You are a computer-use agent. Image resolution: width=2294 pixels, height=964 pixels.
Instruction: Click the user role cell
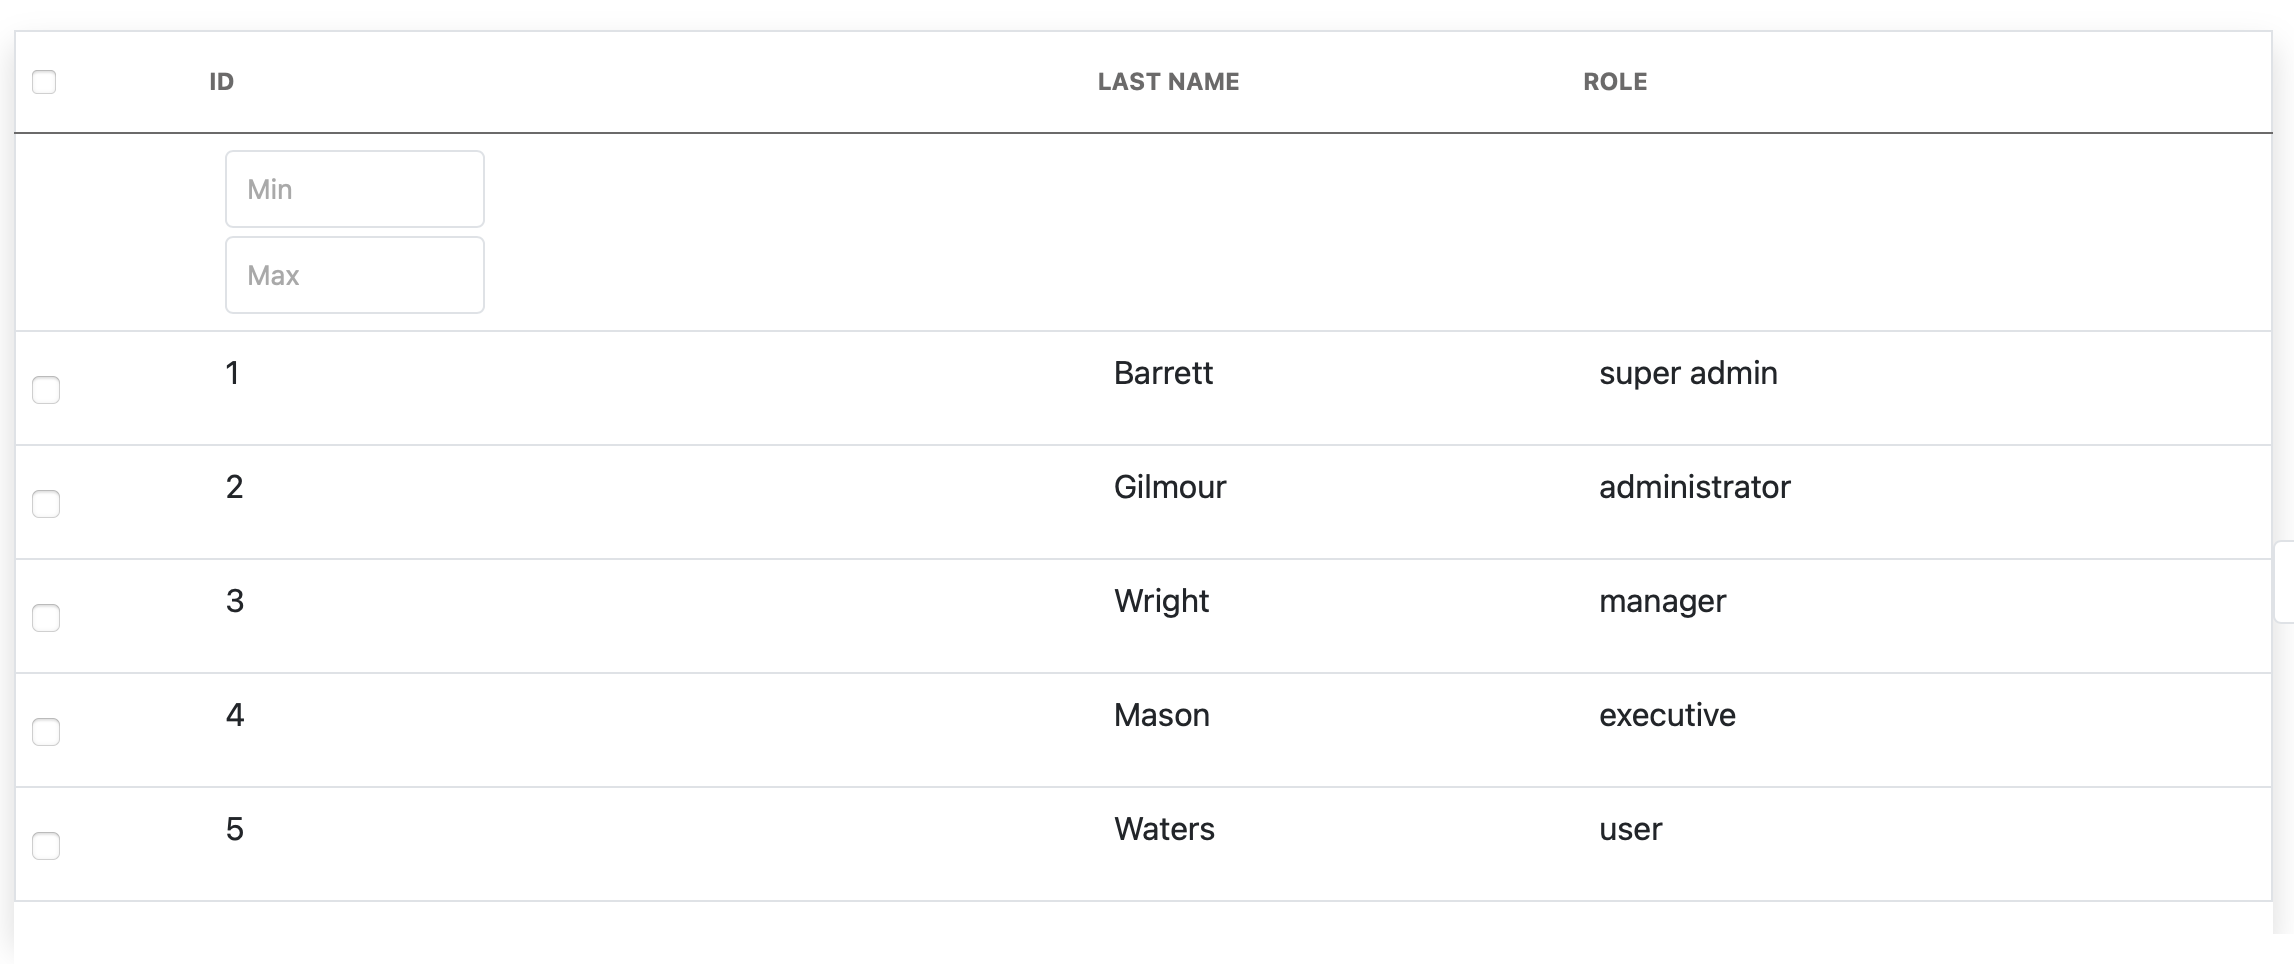[1630, 829]
